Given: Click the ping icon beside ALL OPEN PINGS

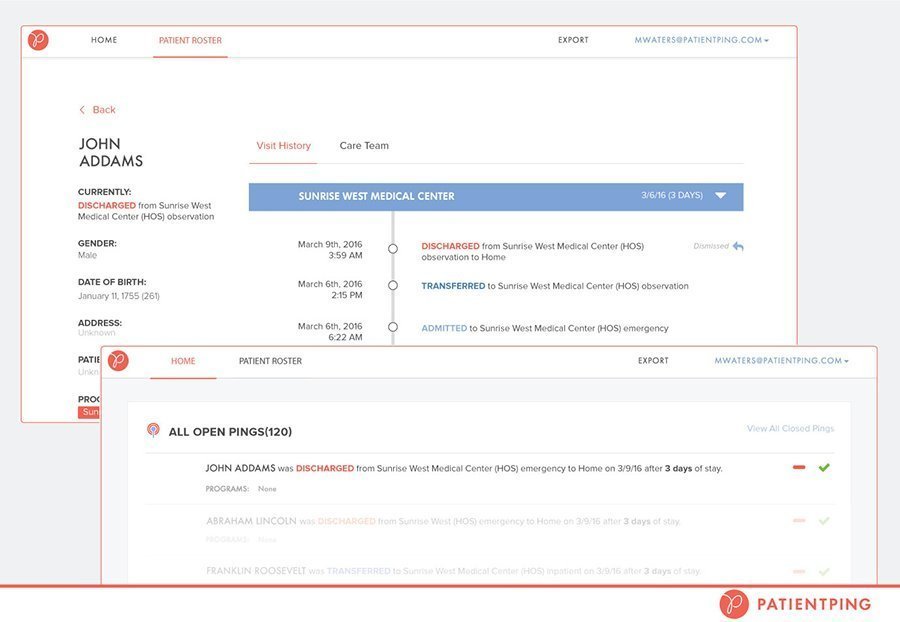Looking at the screenshot, I should (152, 428).
